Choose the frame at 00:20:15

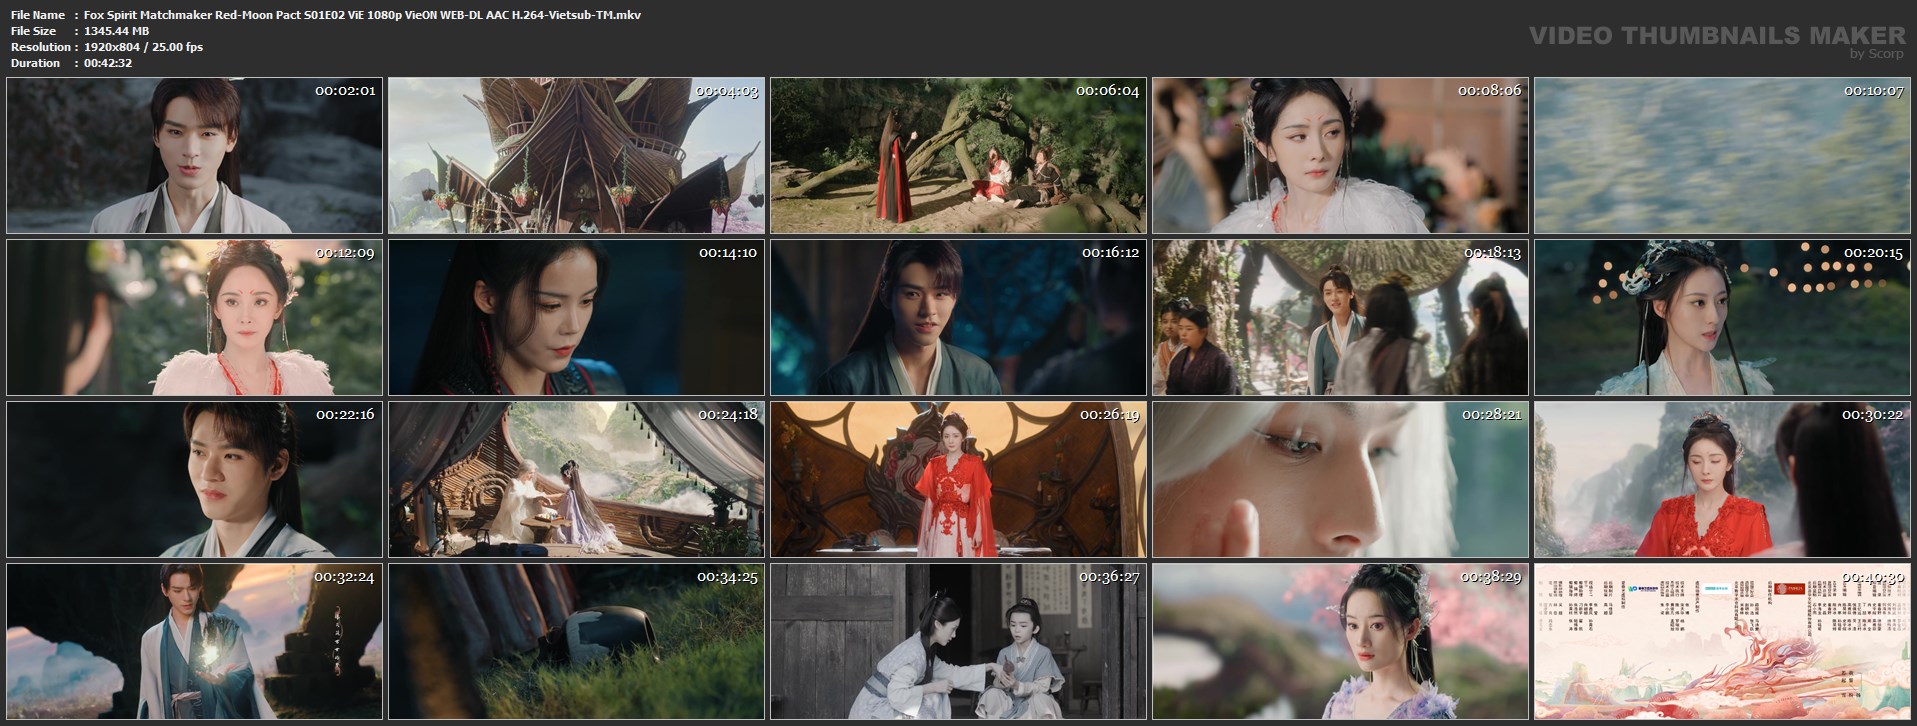tap(1722, 318)
